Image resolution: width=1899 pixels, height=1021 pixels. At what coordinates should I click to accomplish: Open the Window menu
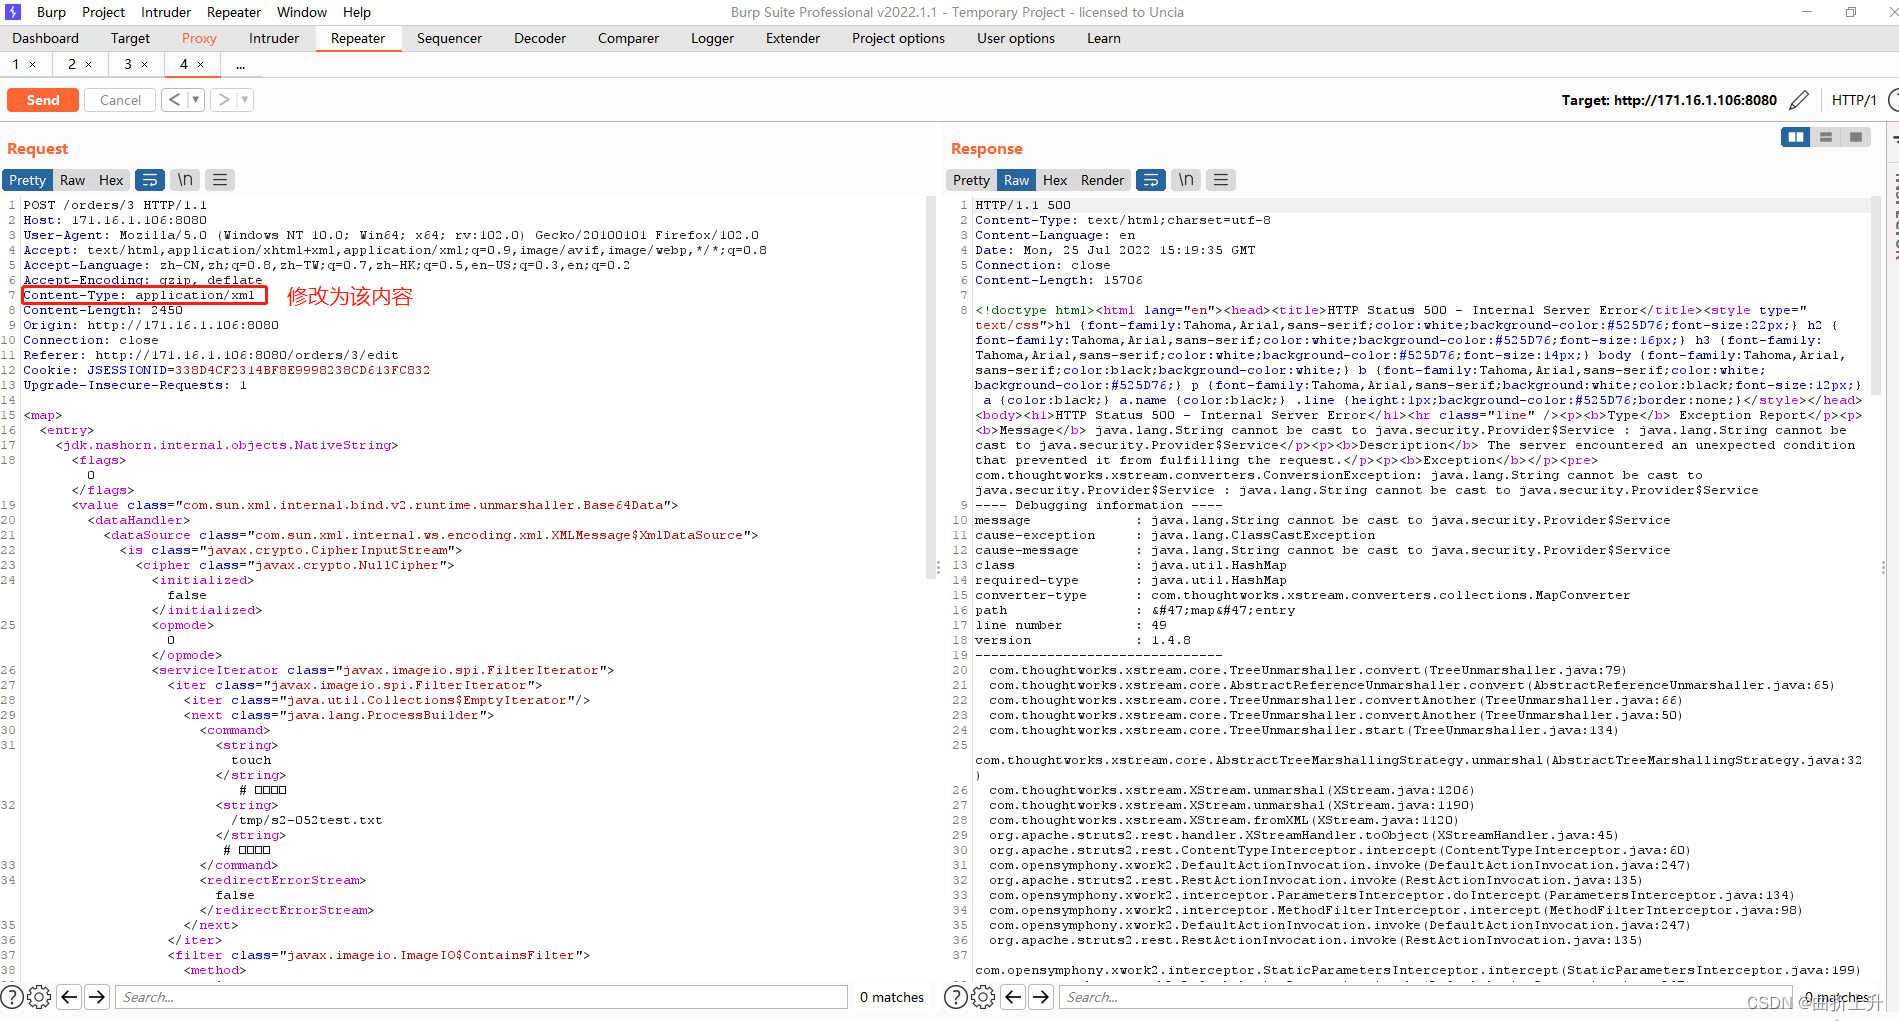coord(302,12)
